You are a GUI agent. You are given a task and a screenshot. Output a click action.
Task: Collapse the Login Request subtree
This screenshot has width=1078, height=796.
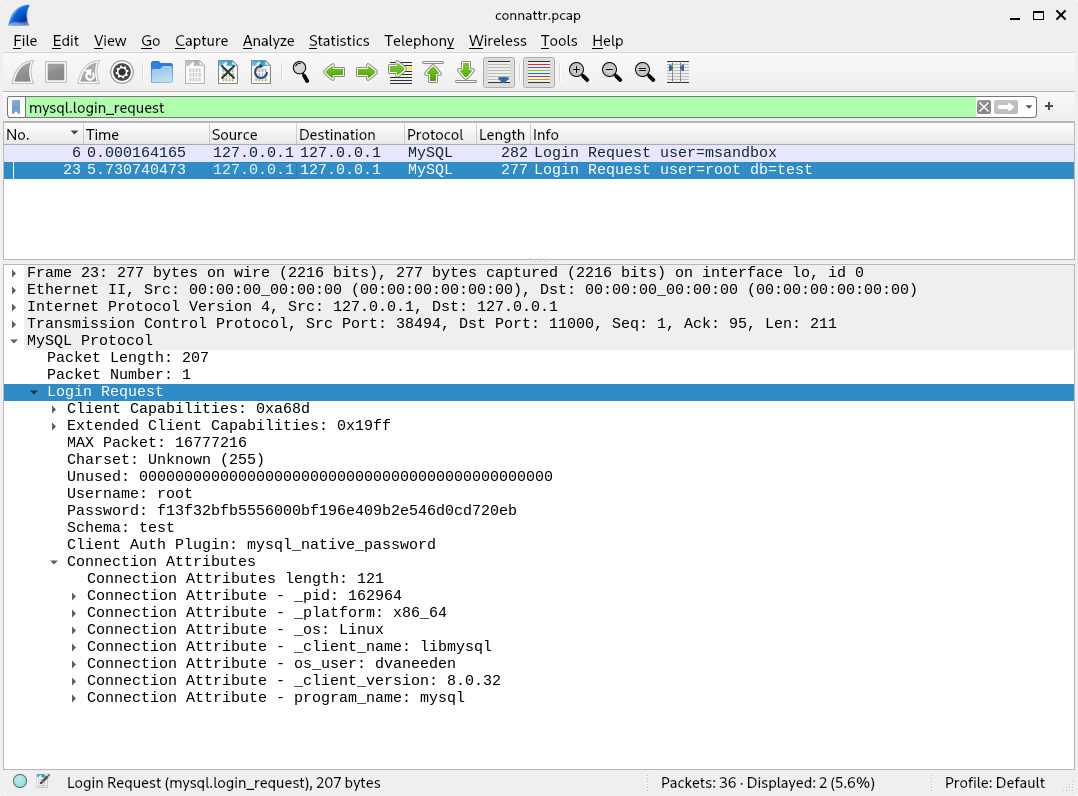tap(34, 392)
